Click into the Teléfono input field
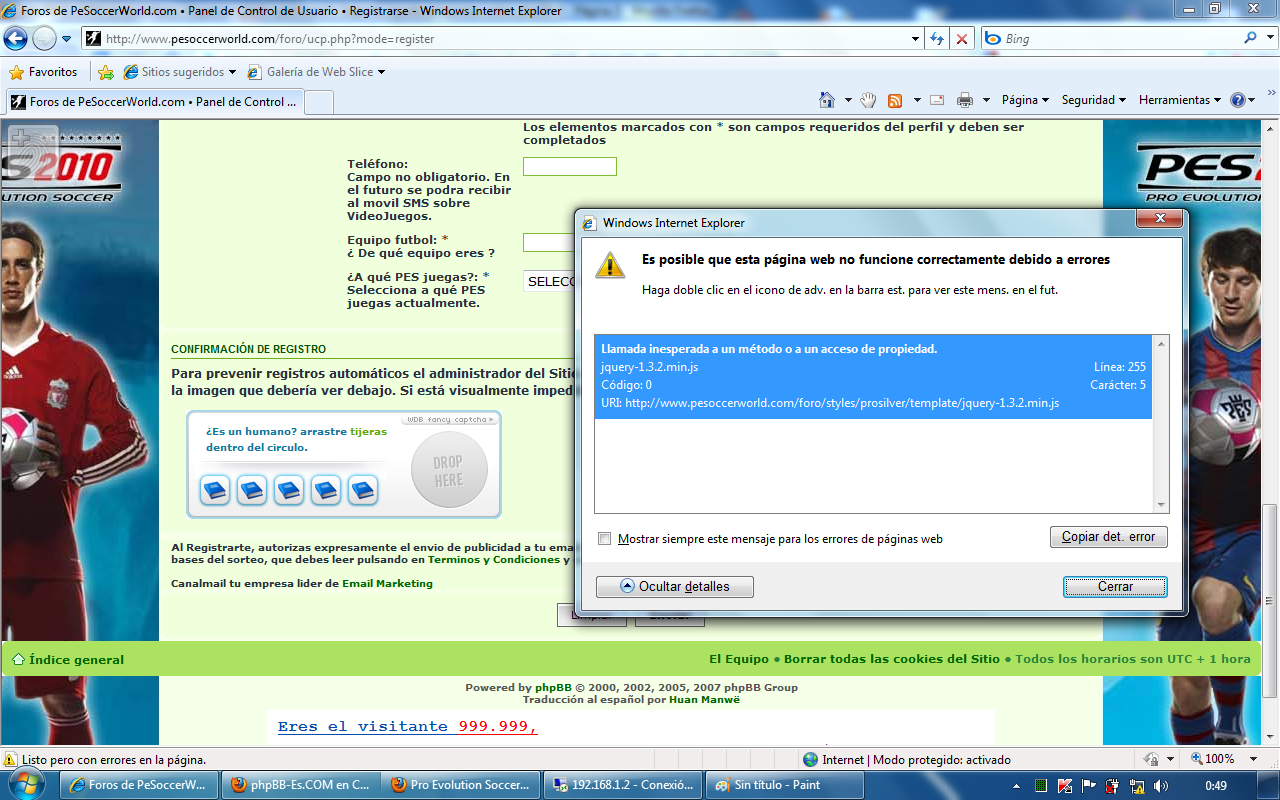The image size is (1280, 800). pyautogui.click(x=570, y=166)
